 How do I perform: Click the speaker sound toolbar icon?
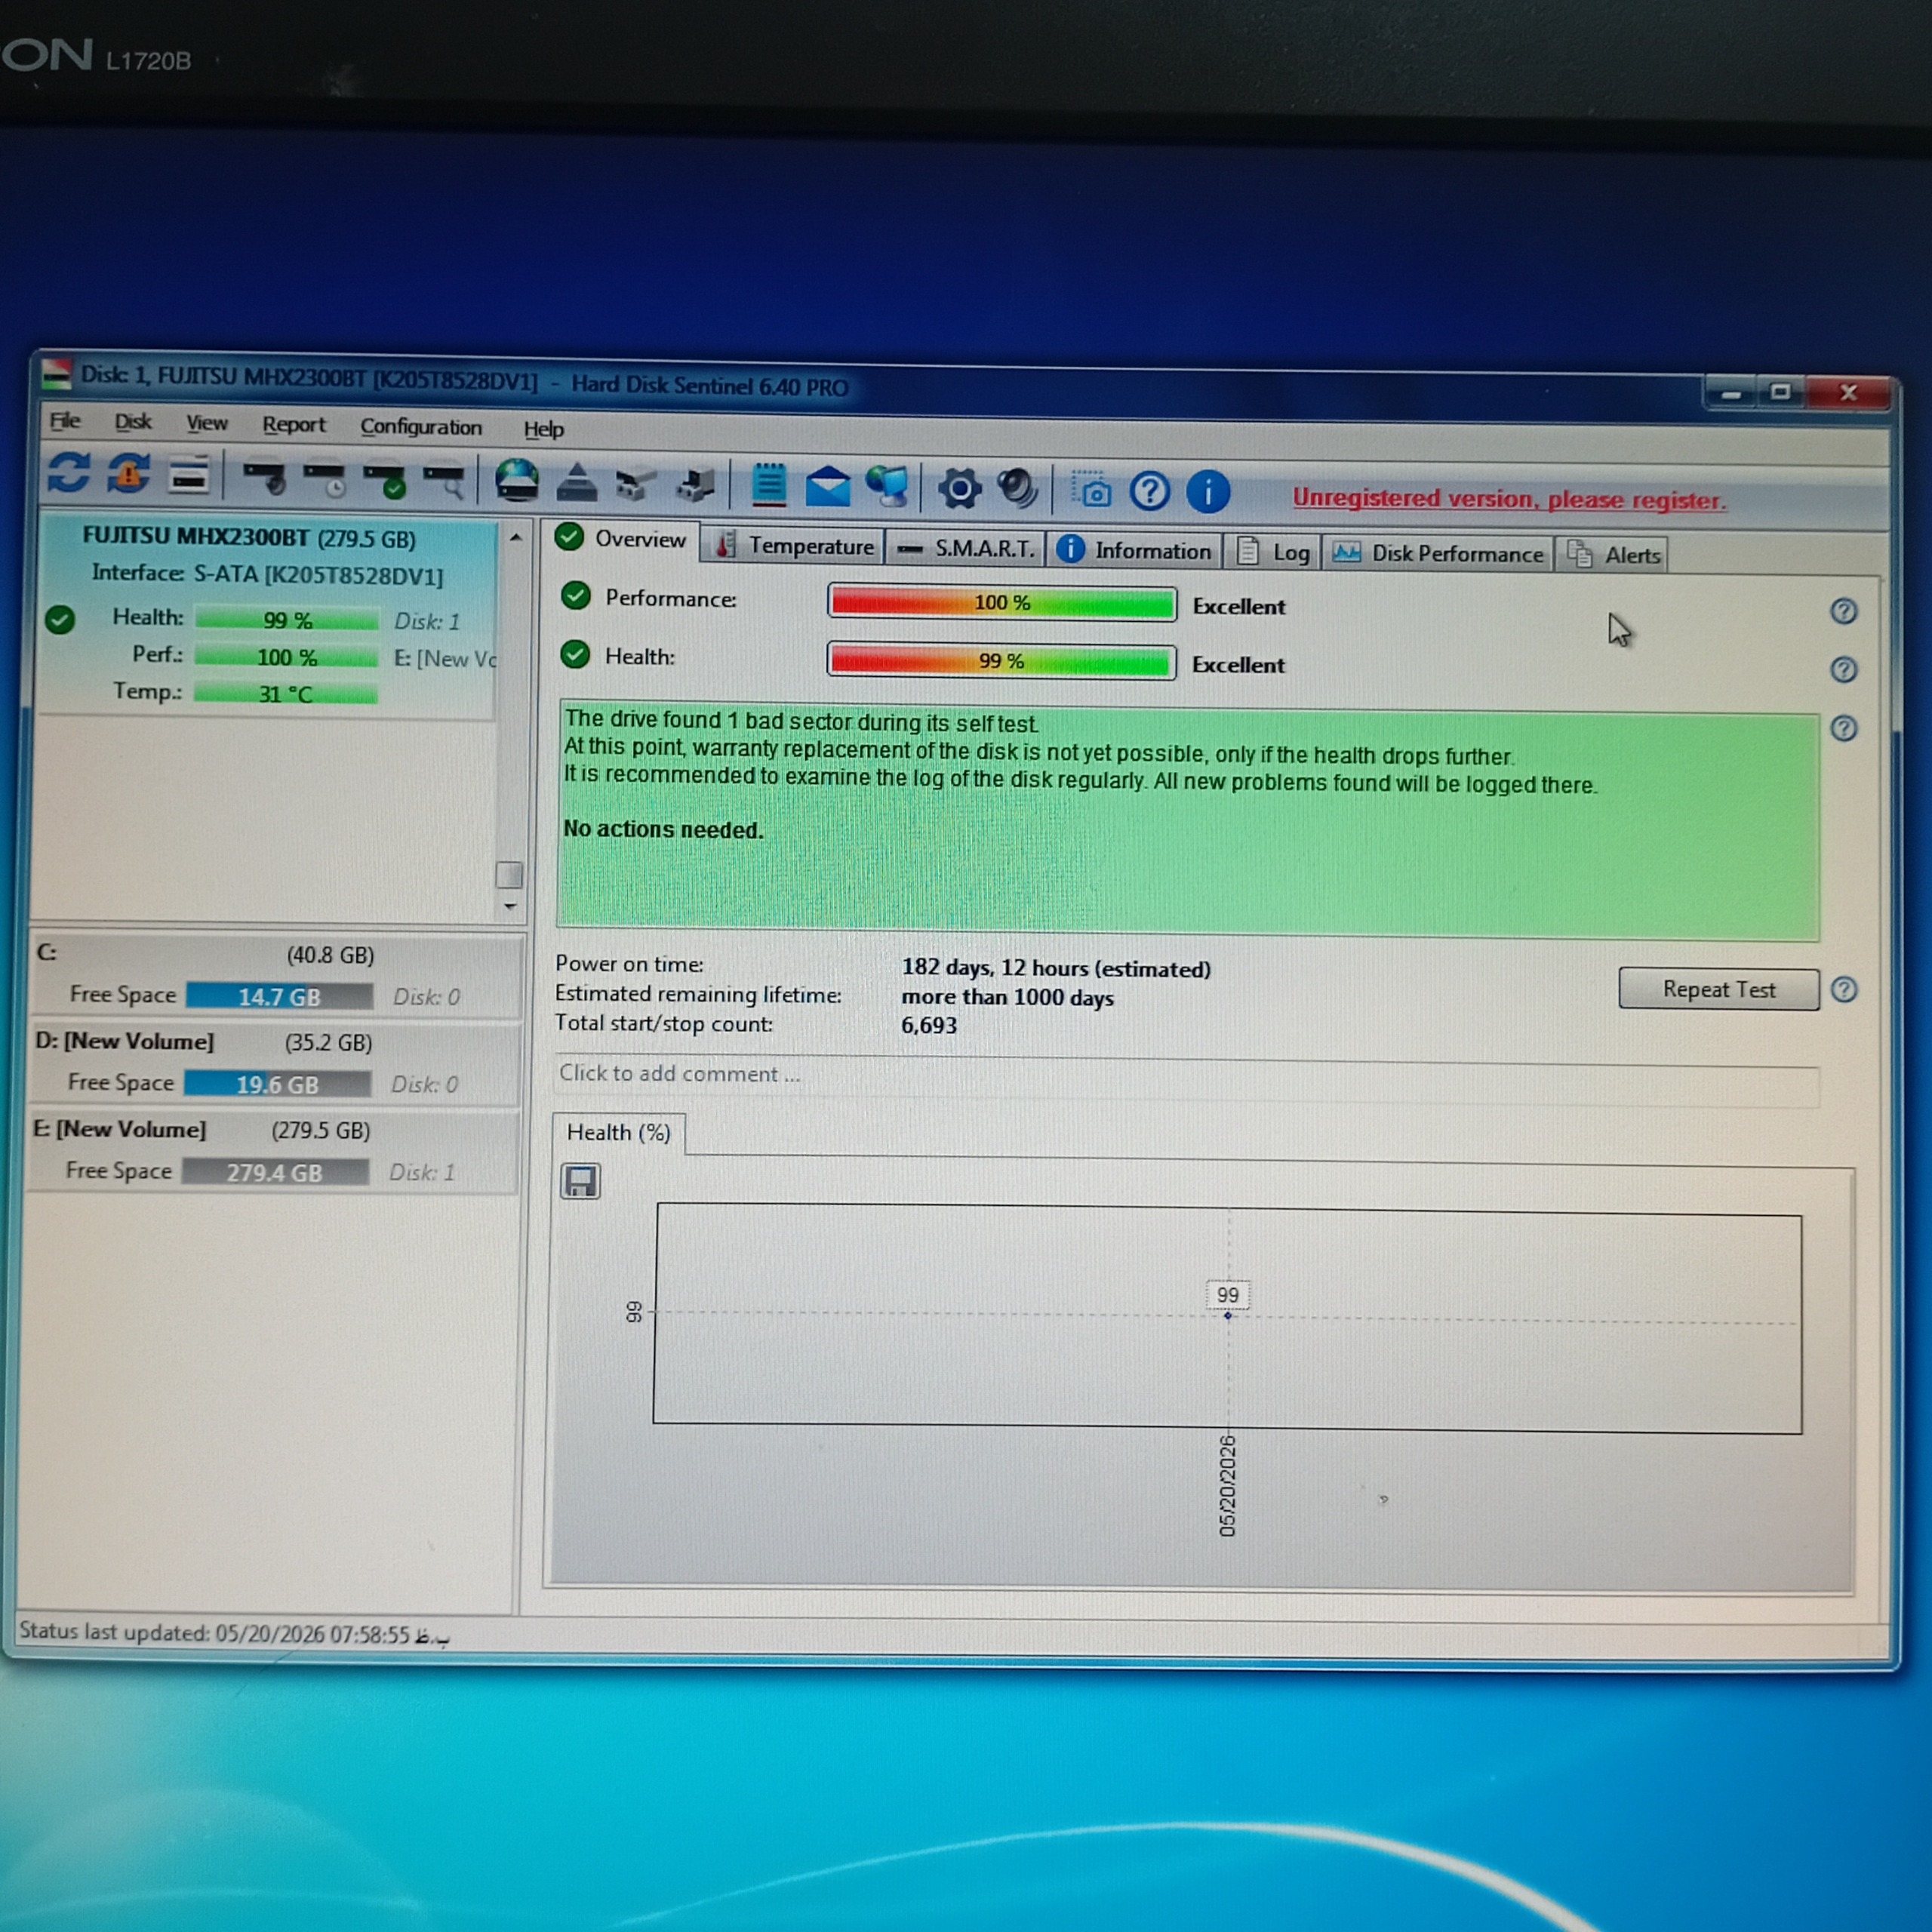pyautogui.click(x=1018, y=490)
